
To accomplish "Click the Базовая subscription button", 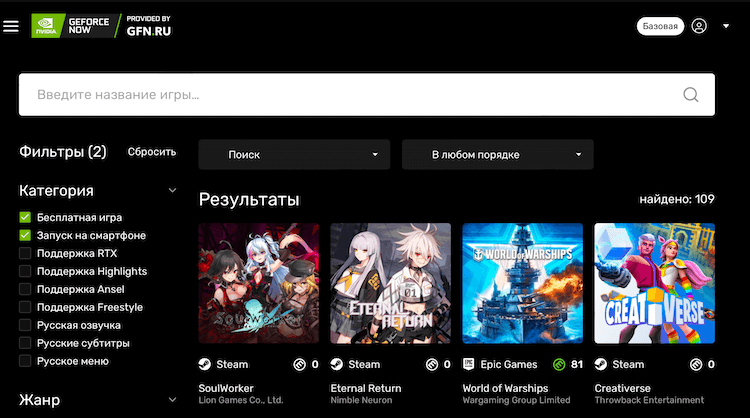I will tap(660, 26).
